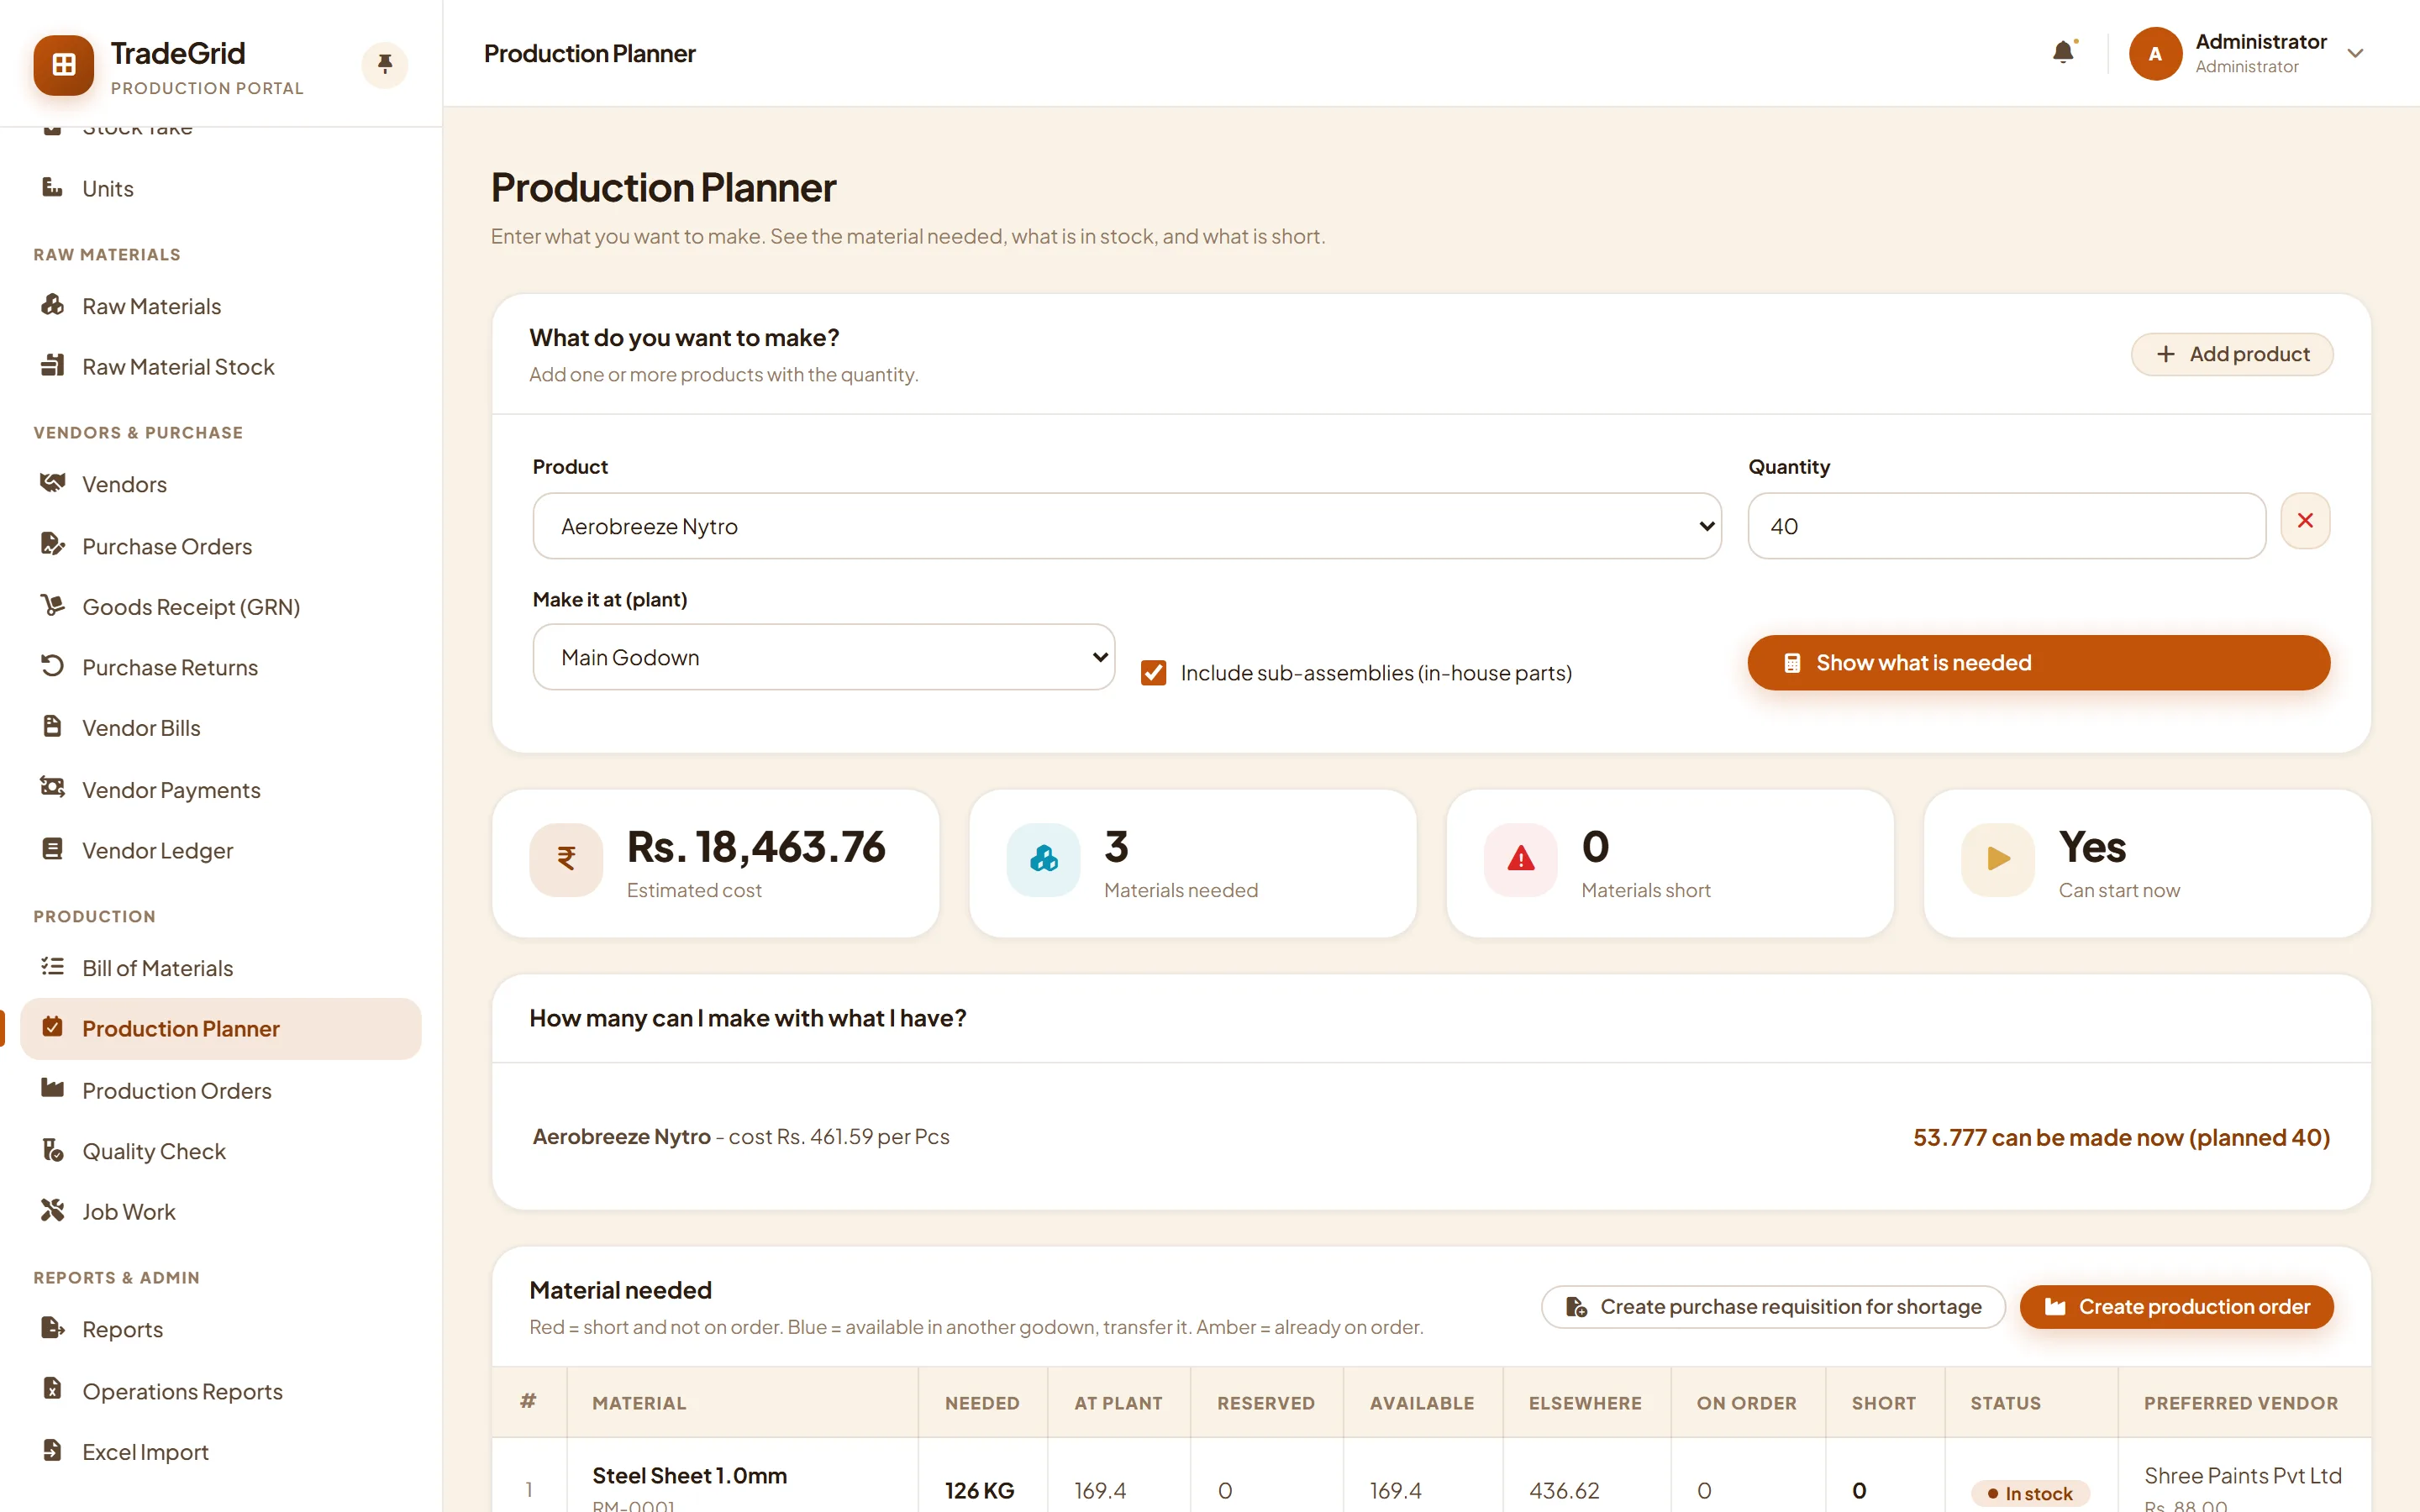The width and height of the screenshot is (2420, 1512).
Task: Click the Raw Materials cubes icon
Action: (x=52, y=305)
